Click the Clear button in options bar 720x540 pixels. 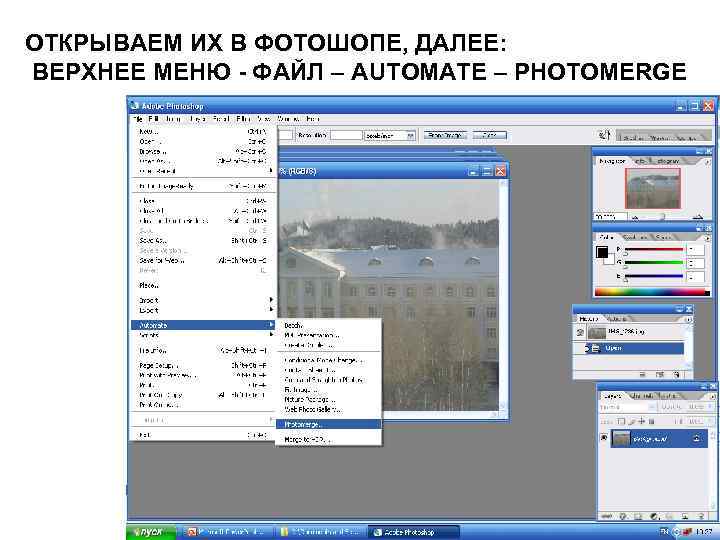[489, 135]
